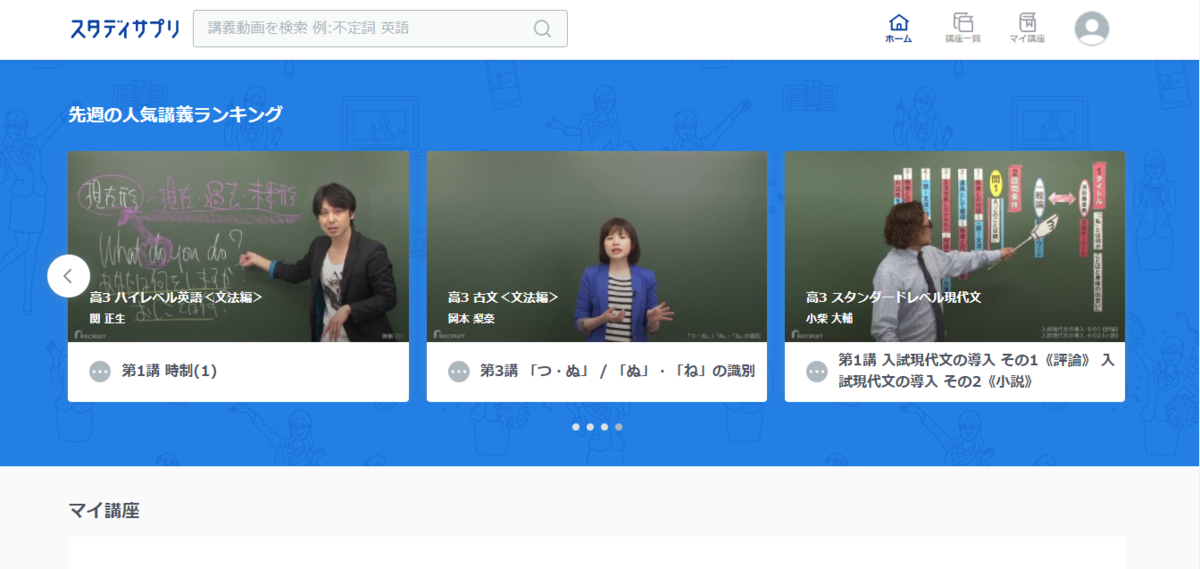Image resolution: width=1200 pixels, height=569 pixels.
Task: Open lesson 第1講 入試現代文の導入 その1《評論》
Action: pos(976,371)
